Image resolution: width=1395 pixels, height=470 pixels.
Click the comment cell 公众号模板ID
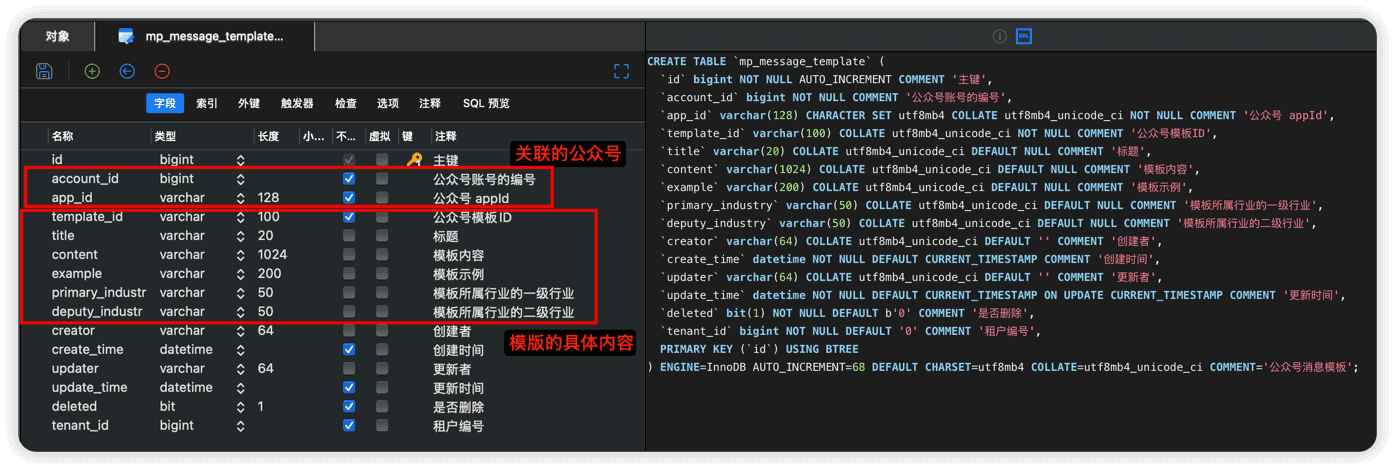click(472, 217)
